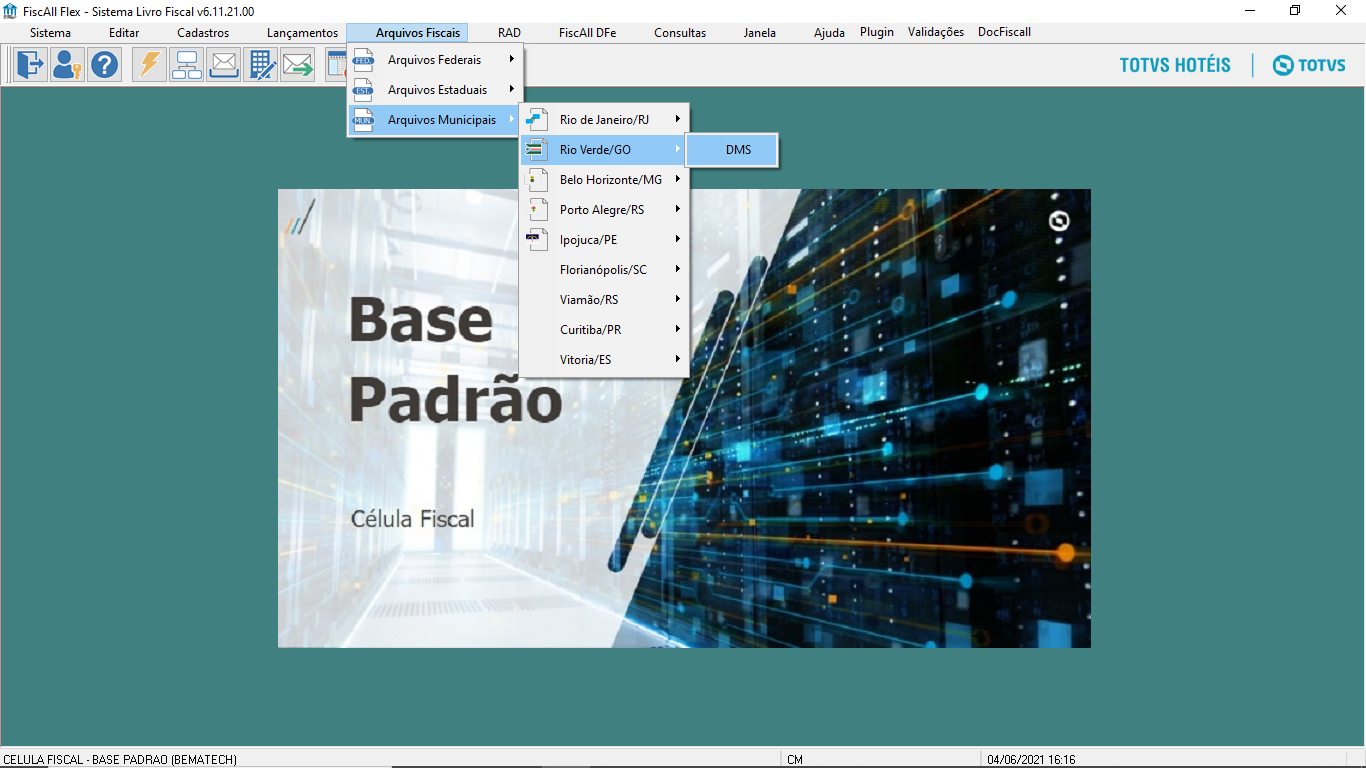Click the Belo Horizonte/MG file icon

coord(537,180)
